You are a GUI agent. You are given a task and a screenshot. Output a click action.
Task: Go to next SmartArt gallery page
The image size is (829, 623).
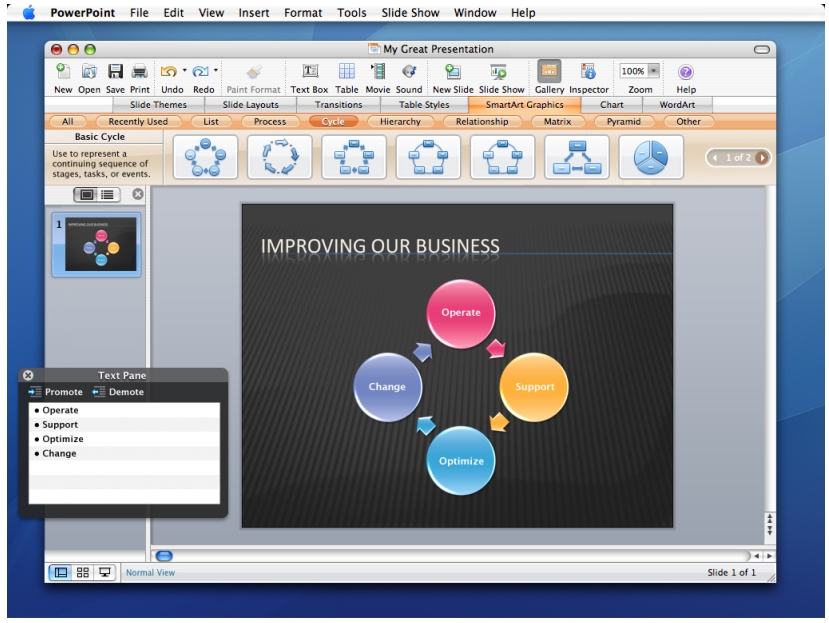762,157
